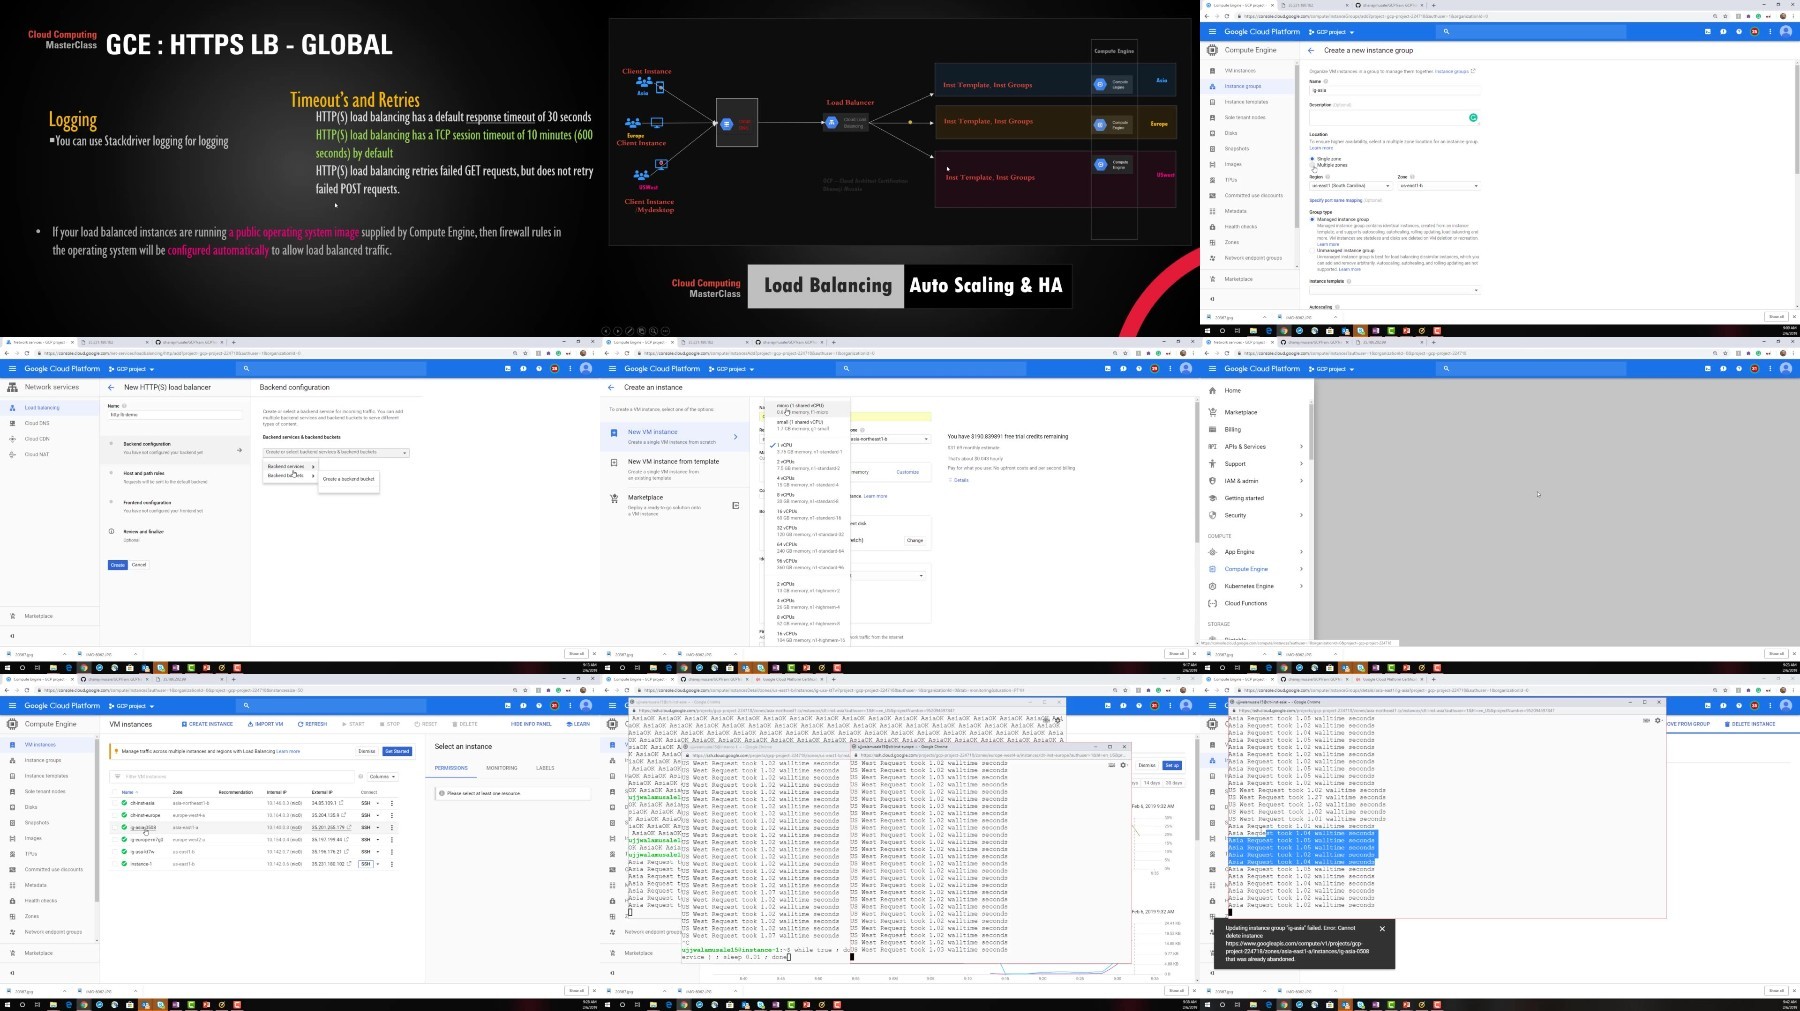Click Create button for load balancer

(118, 565)
